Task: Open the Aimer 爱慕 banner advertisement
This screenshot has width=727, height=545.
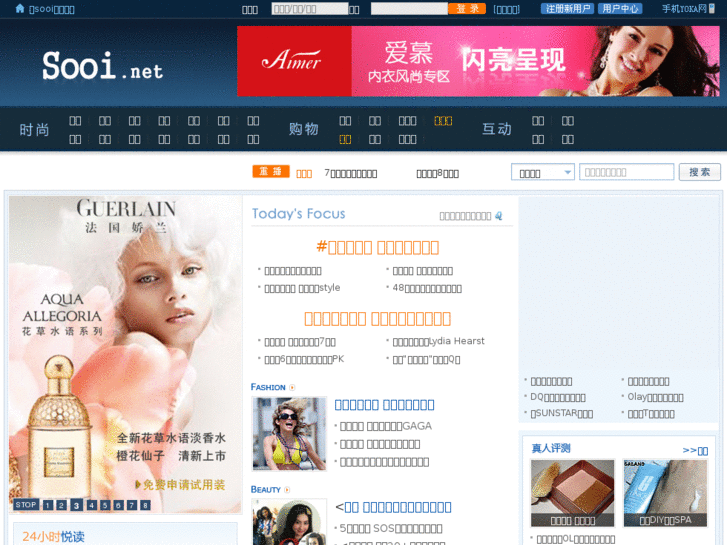Action: click(478, 61)
